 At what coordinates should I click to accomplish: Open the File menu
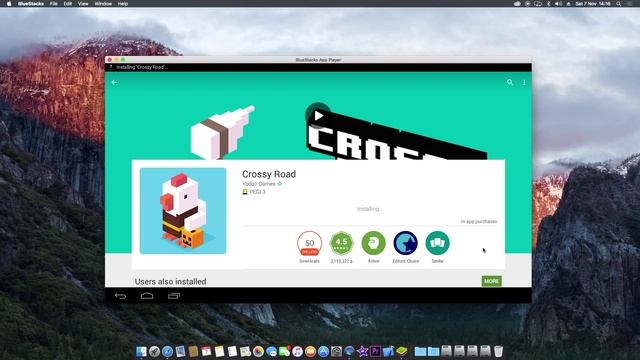pos(53,4)
